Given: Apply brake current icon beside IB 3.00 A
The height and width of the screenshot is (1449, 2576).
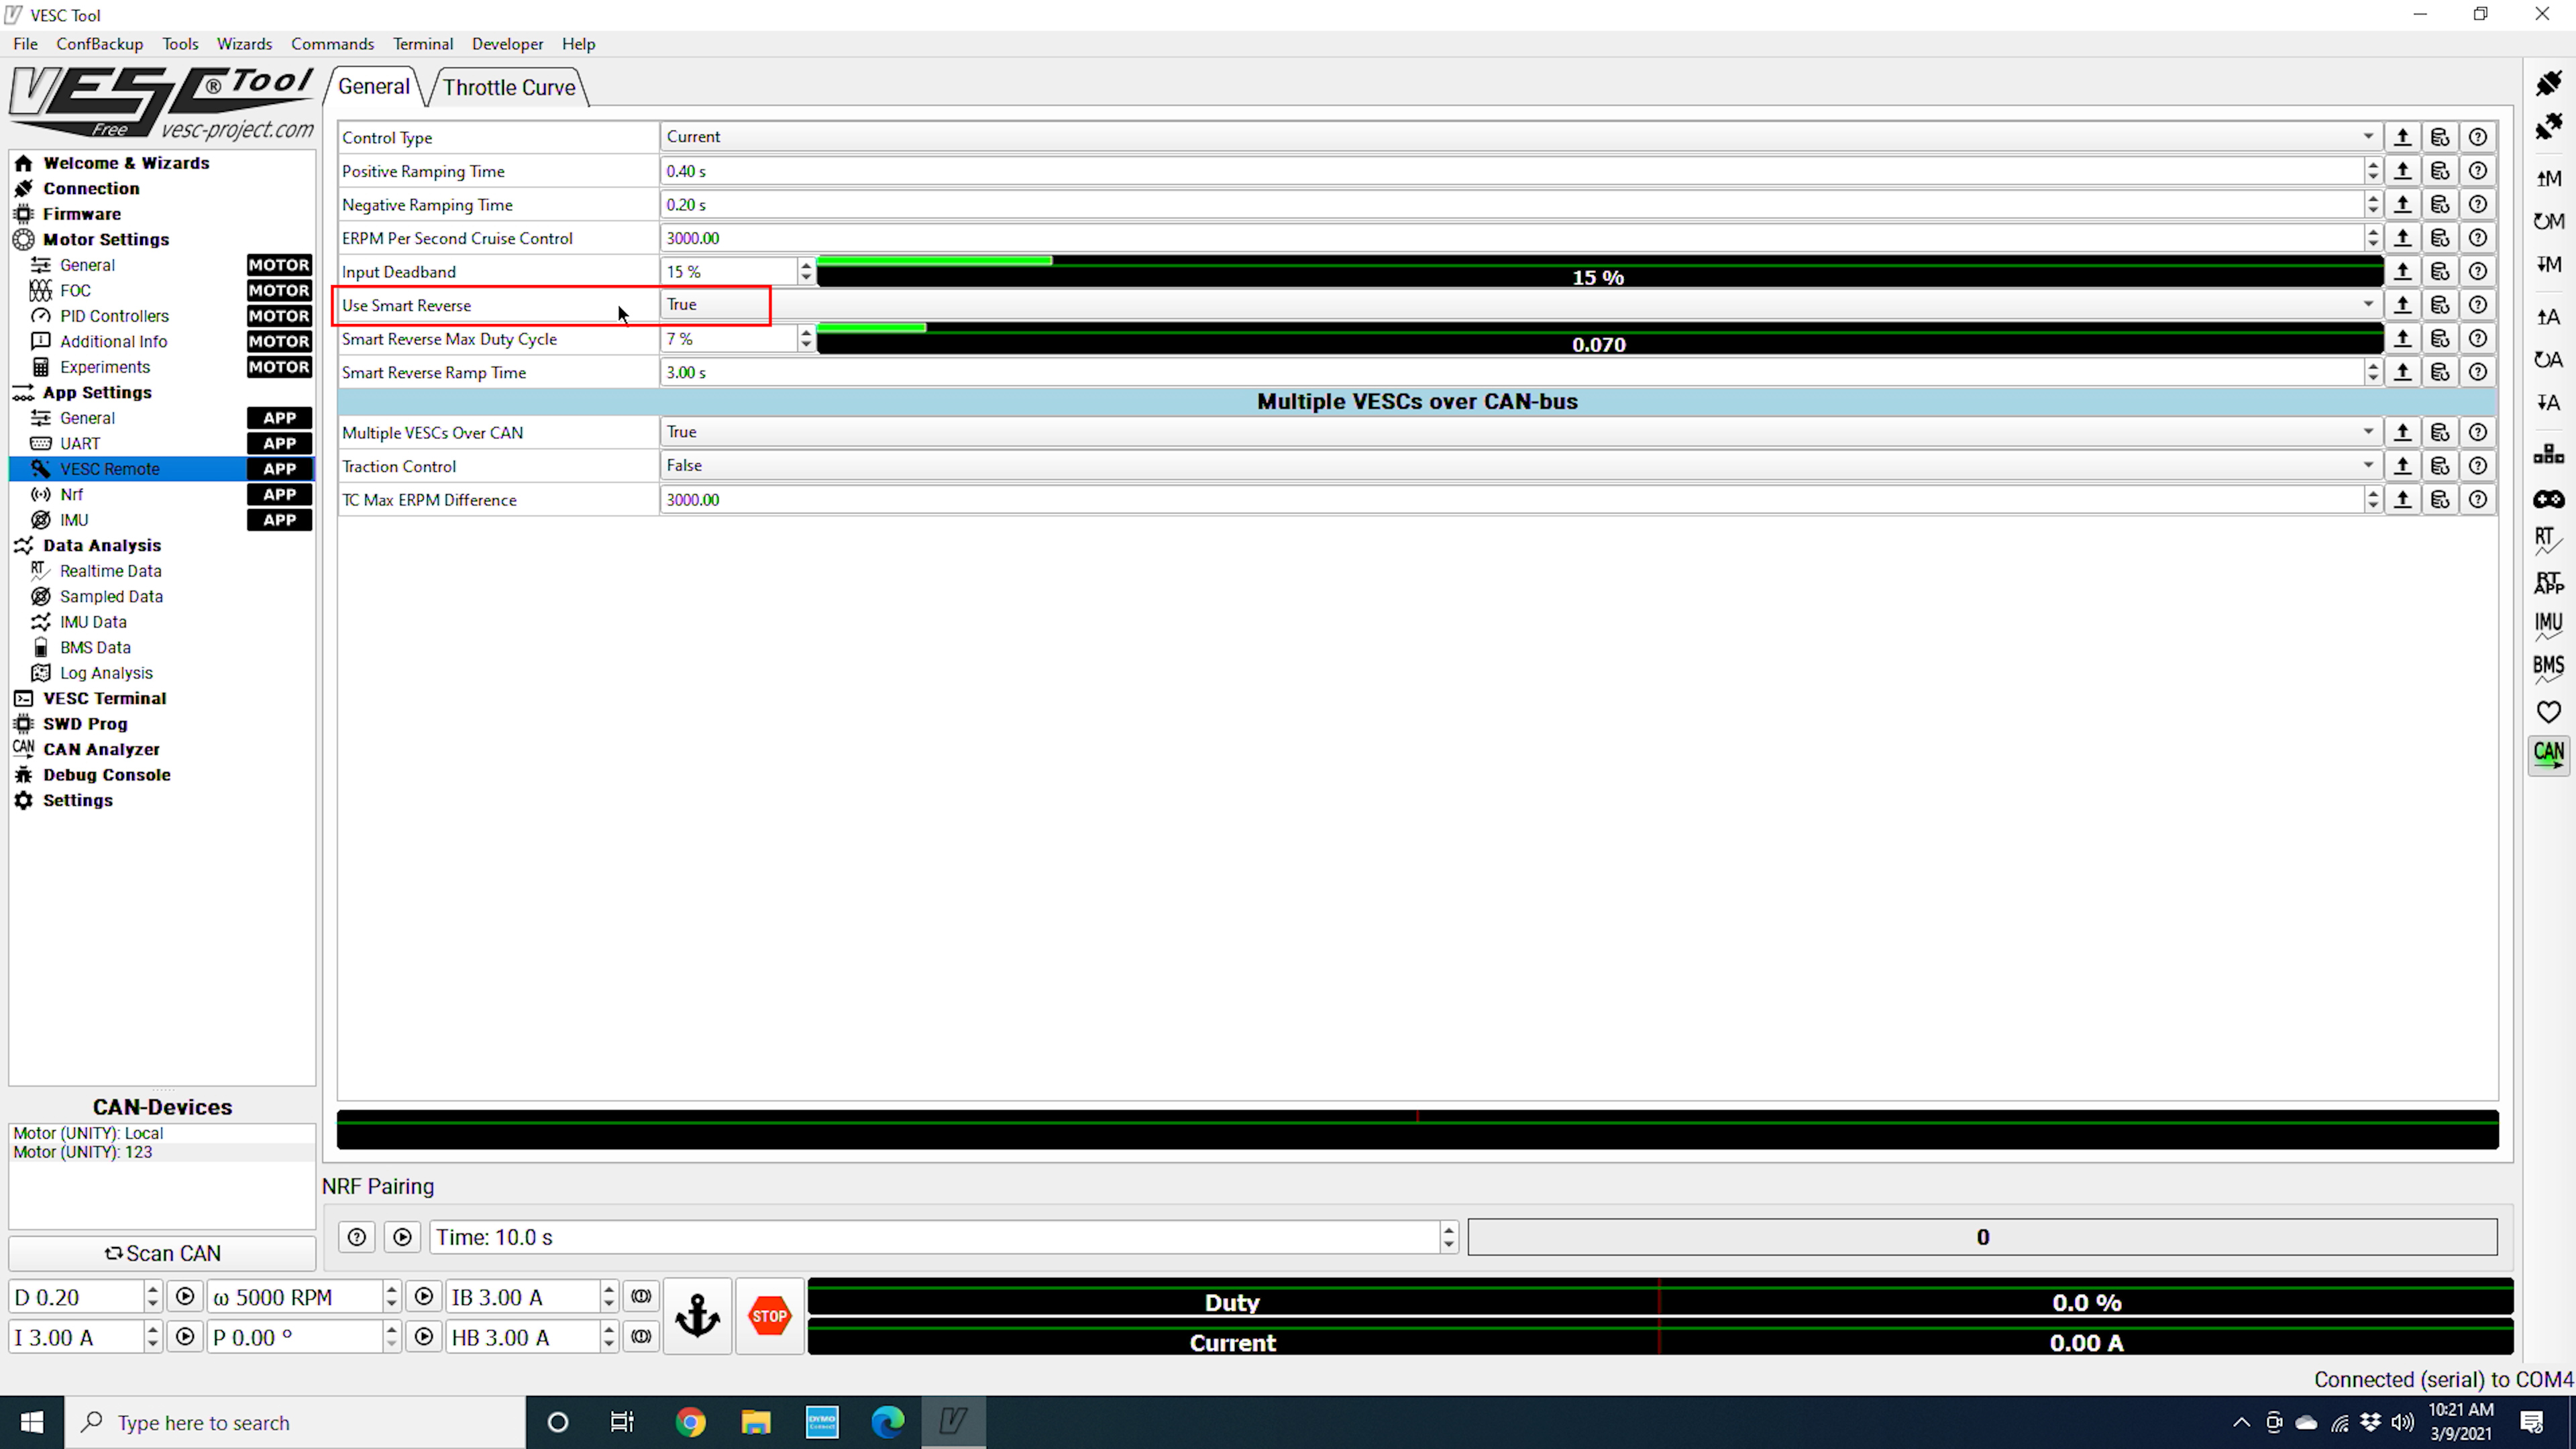Looking at the screenshot, I should click(x=641, y=1297).
